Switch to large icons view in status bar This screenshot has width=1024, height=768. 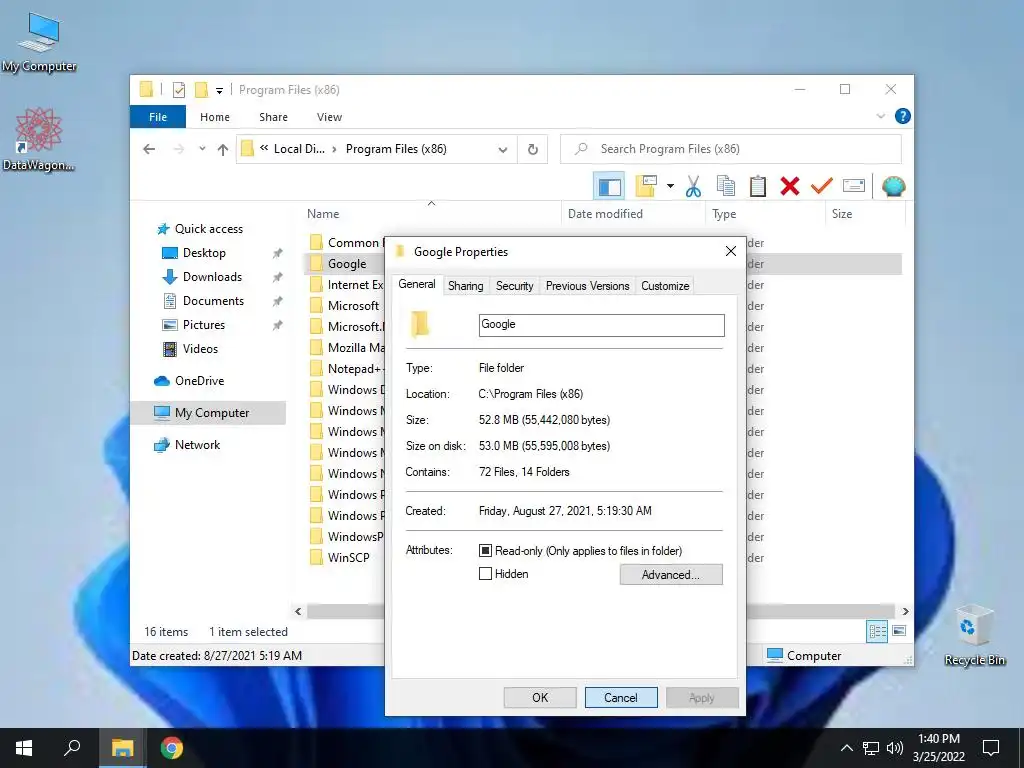pyautogui.click(x=899, y=631)
